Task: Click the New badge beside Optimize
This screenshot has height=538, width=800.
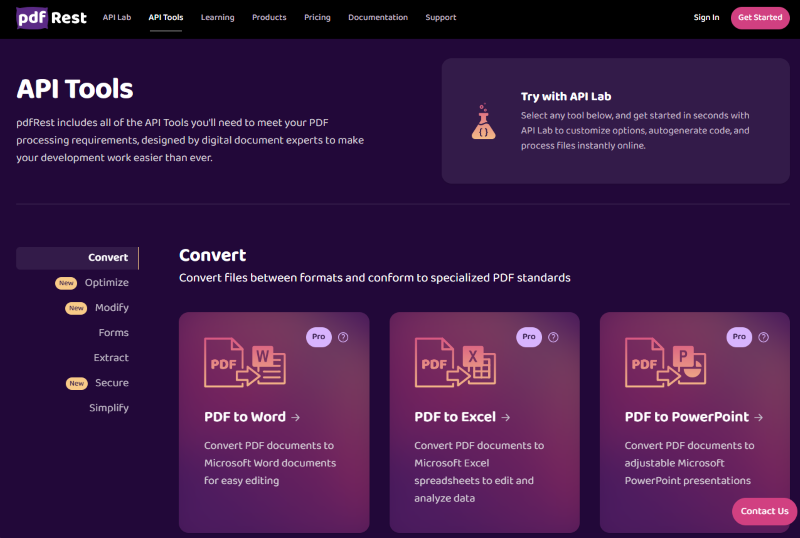Action: pos(66,283)
